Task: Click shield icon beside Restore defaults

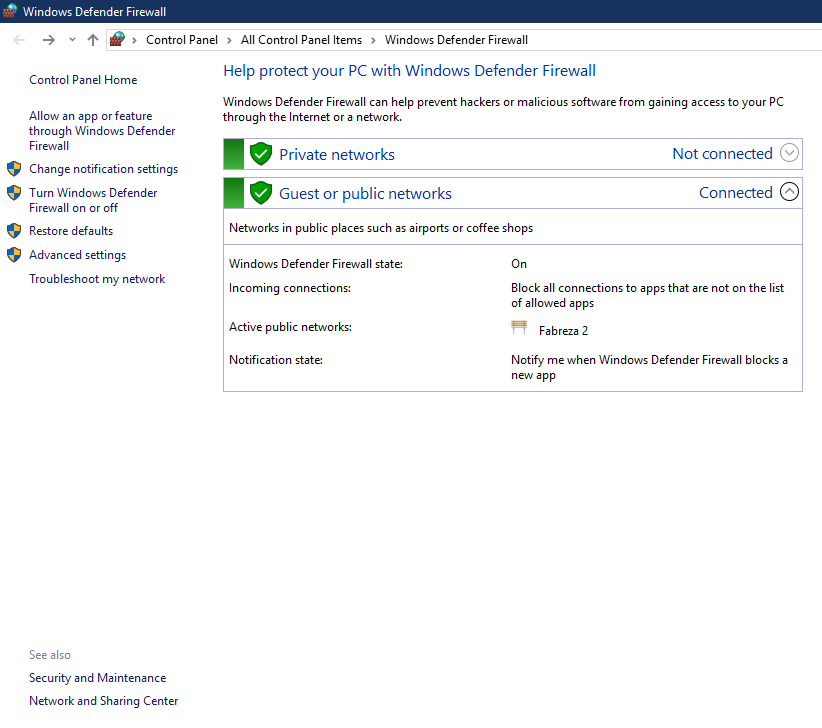Action: [14, 231]
